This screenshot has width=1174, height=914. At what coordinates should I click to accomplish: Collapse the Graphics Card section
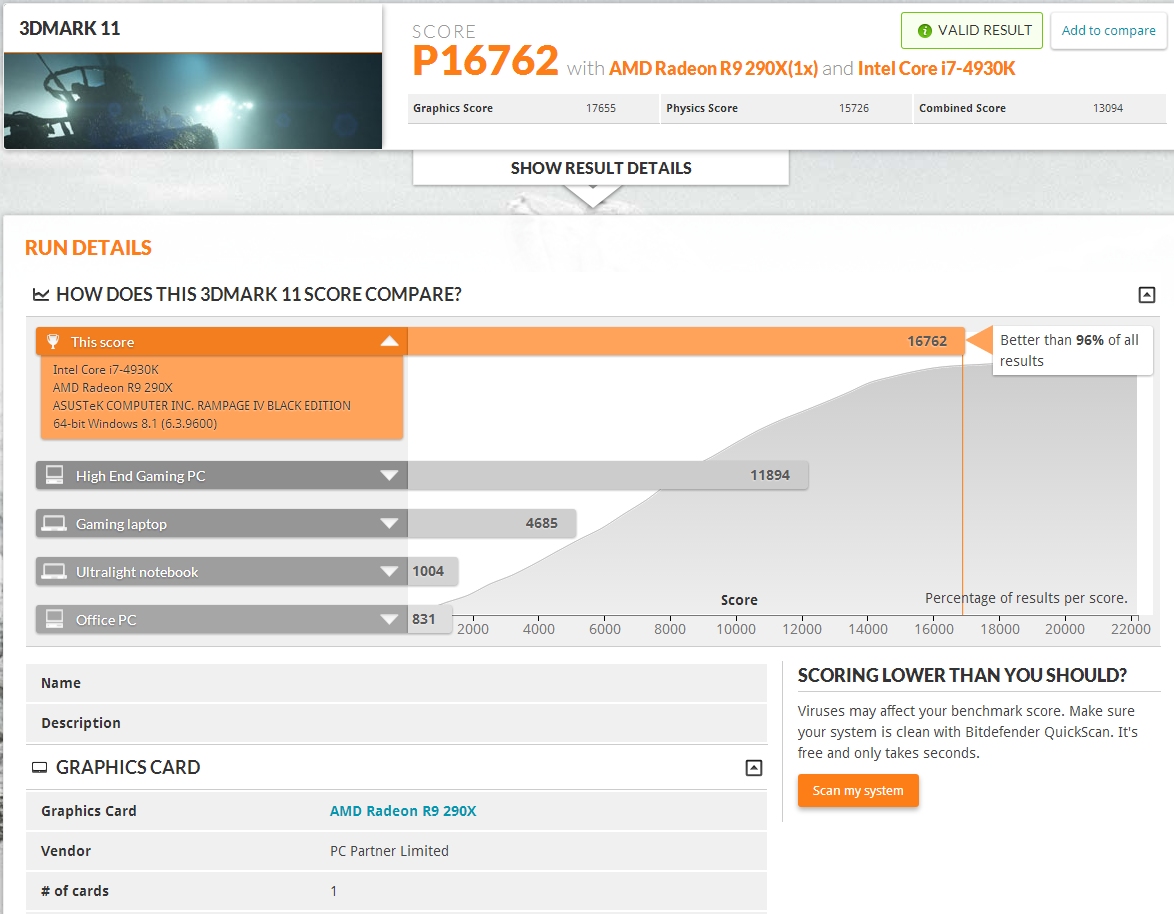[754, 767]
